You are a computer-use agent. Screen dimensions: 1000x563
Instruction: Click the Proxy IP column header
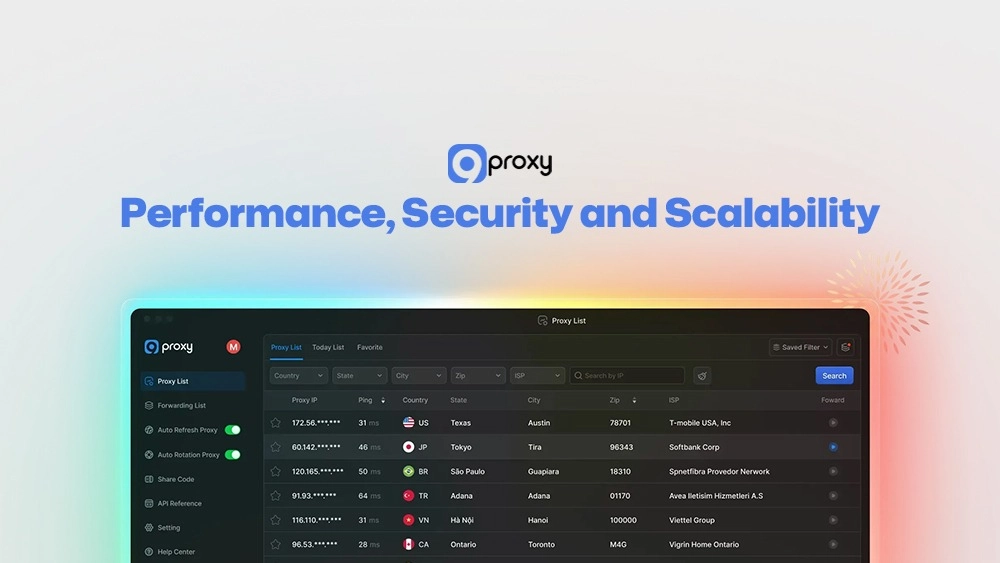(x=304, y=400)
